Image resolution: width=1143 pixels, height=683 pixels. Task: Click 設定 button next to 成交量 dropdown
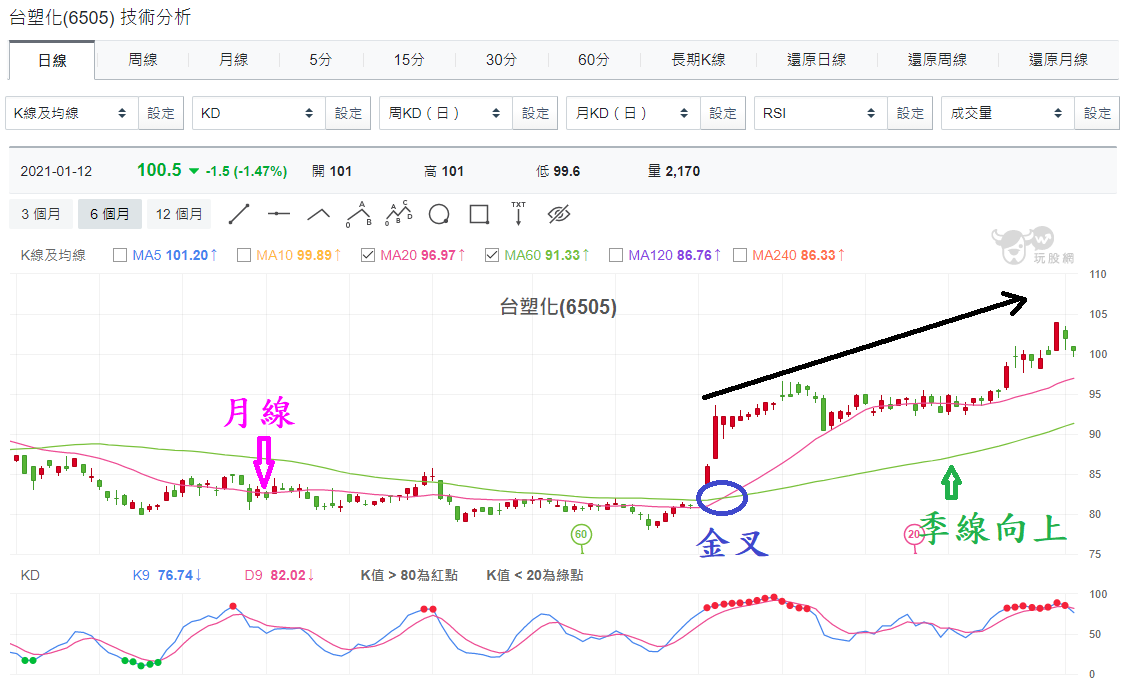(x=1098, y=113)
